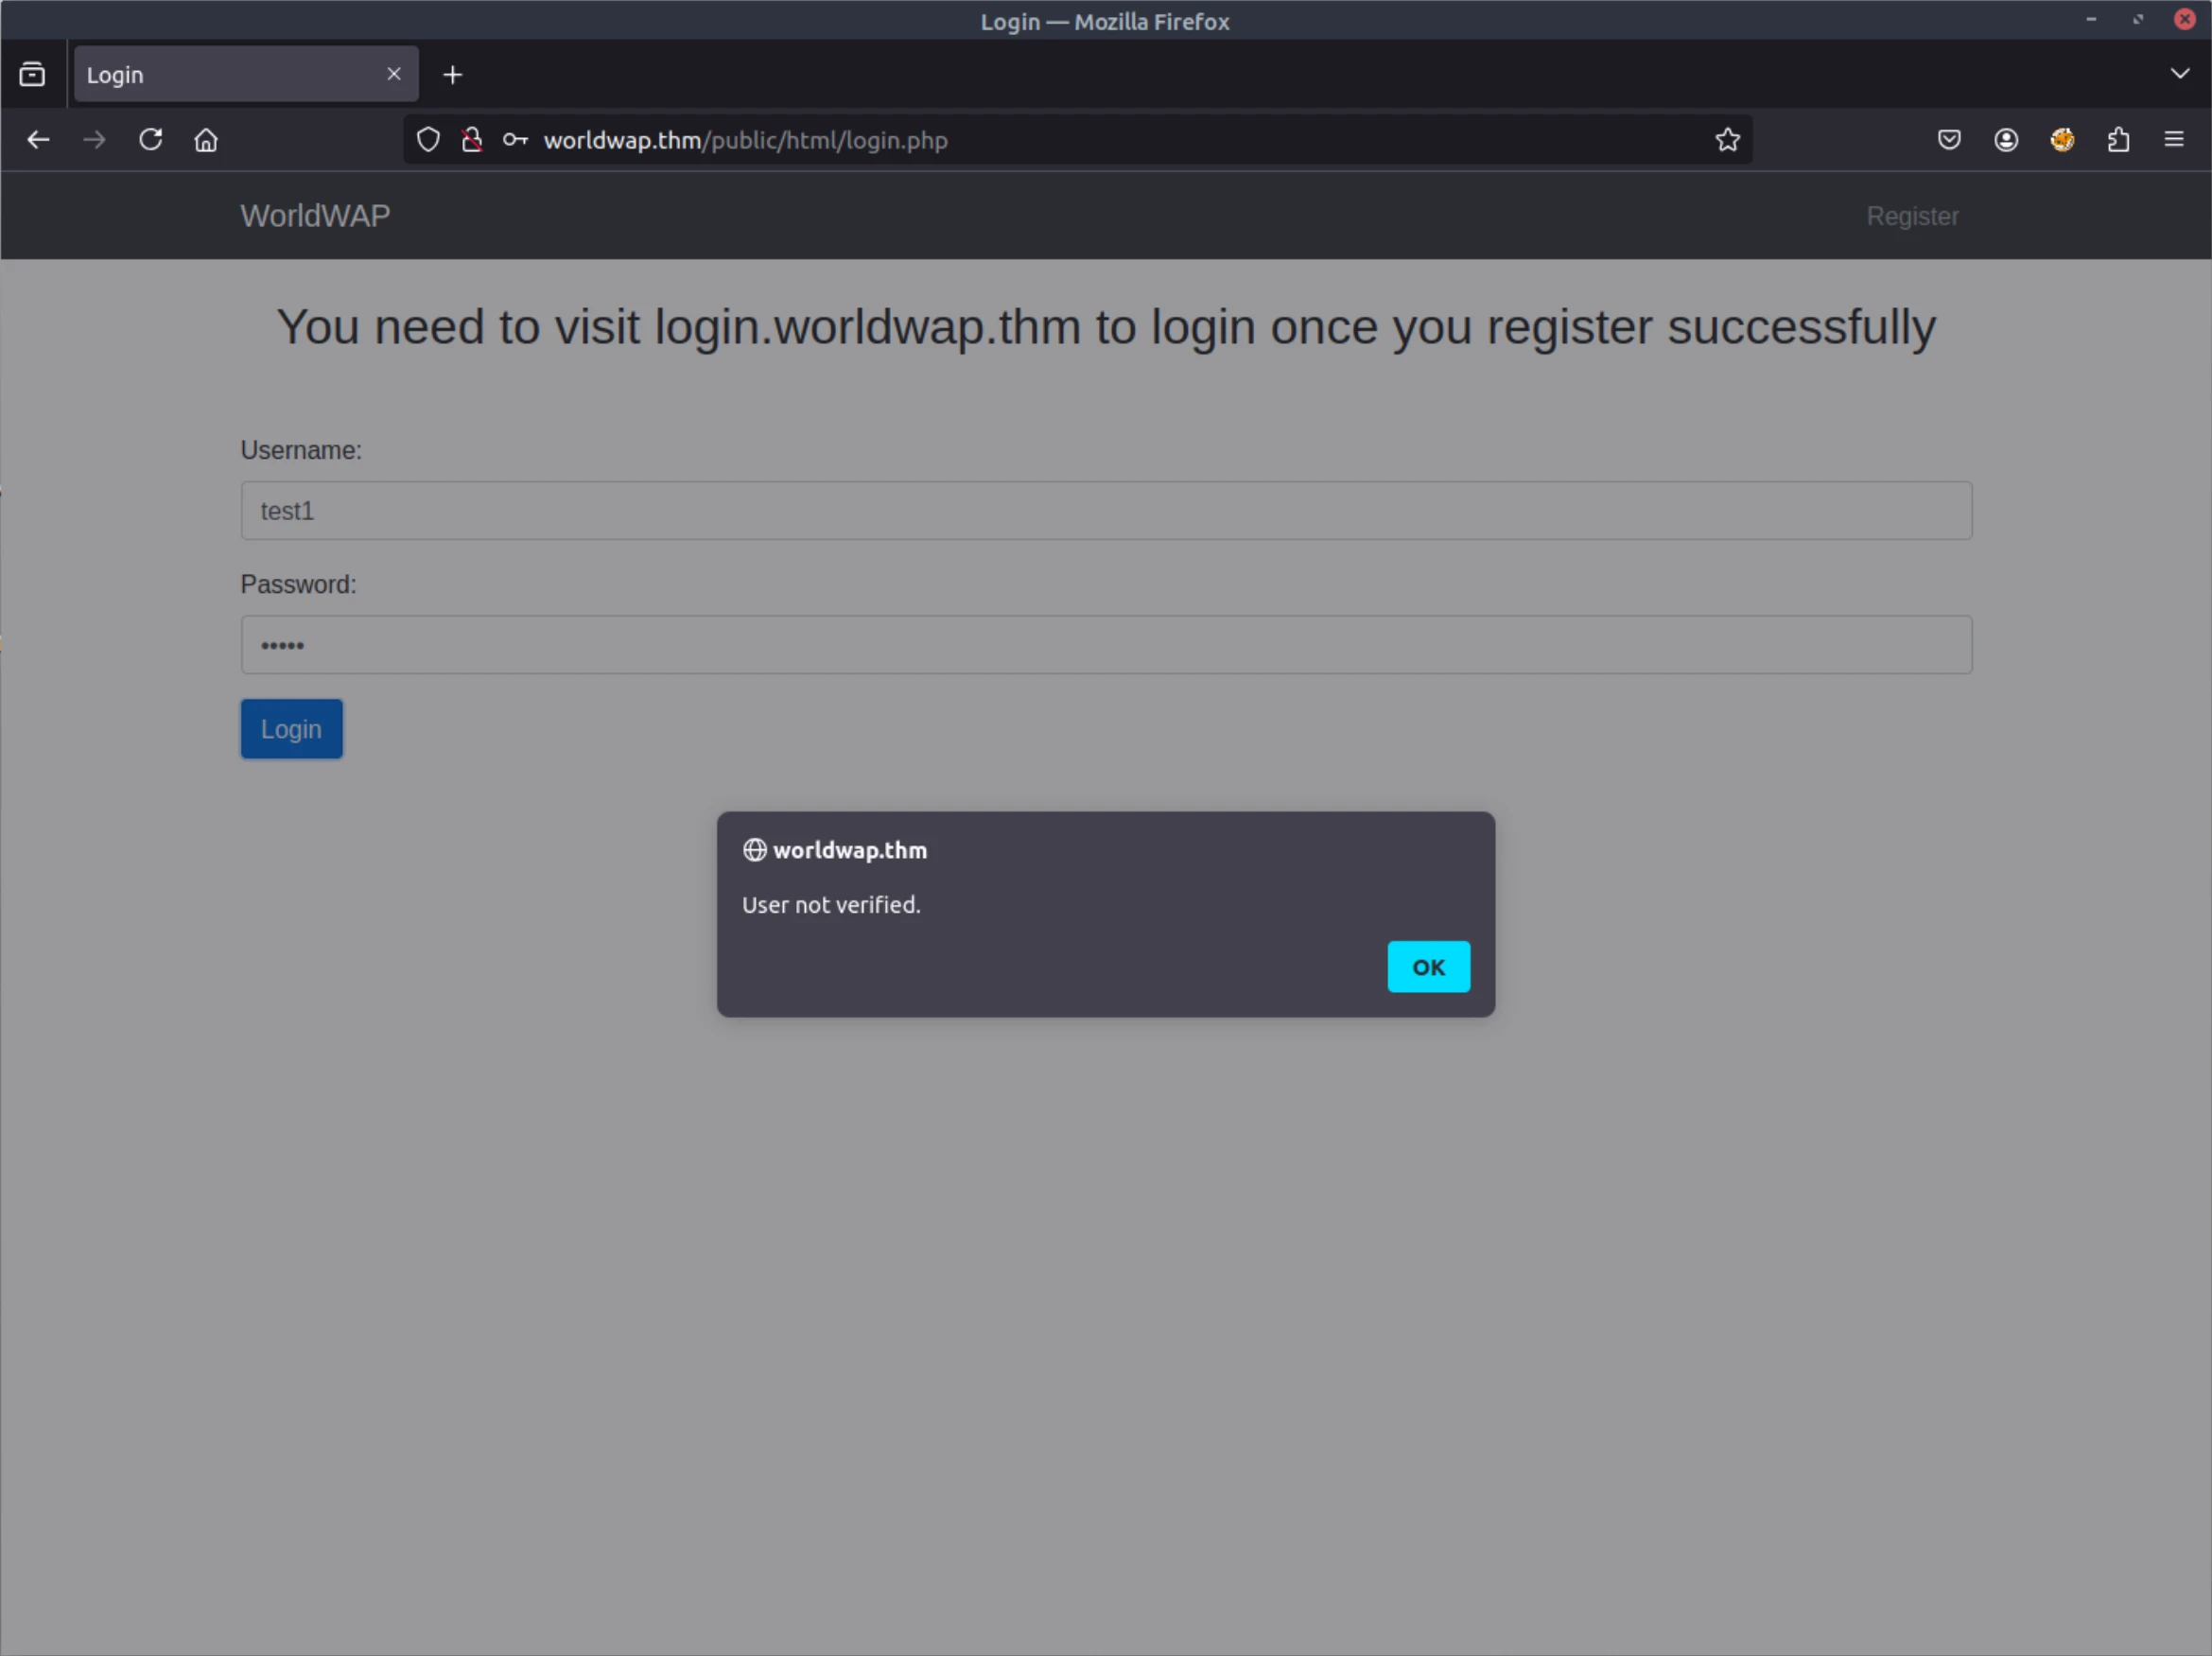Screen dimensions: 2212x1656
Task: Open the tracking protection shield icon
Action: pyautogui.click(x=428, y=140)
